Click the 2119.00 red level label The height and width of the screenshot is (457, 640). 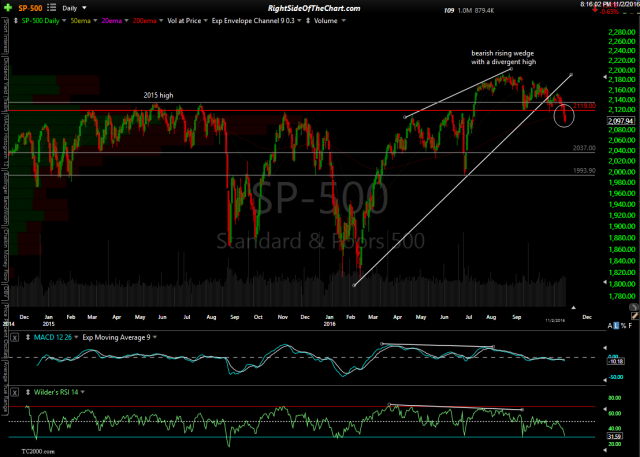click(584, 106)
